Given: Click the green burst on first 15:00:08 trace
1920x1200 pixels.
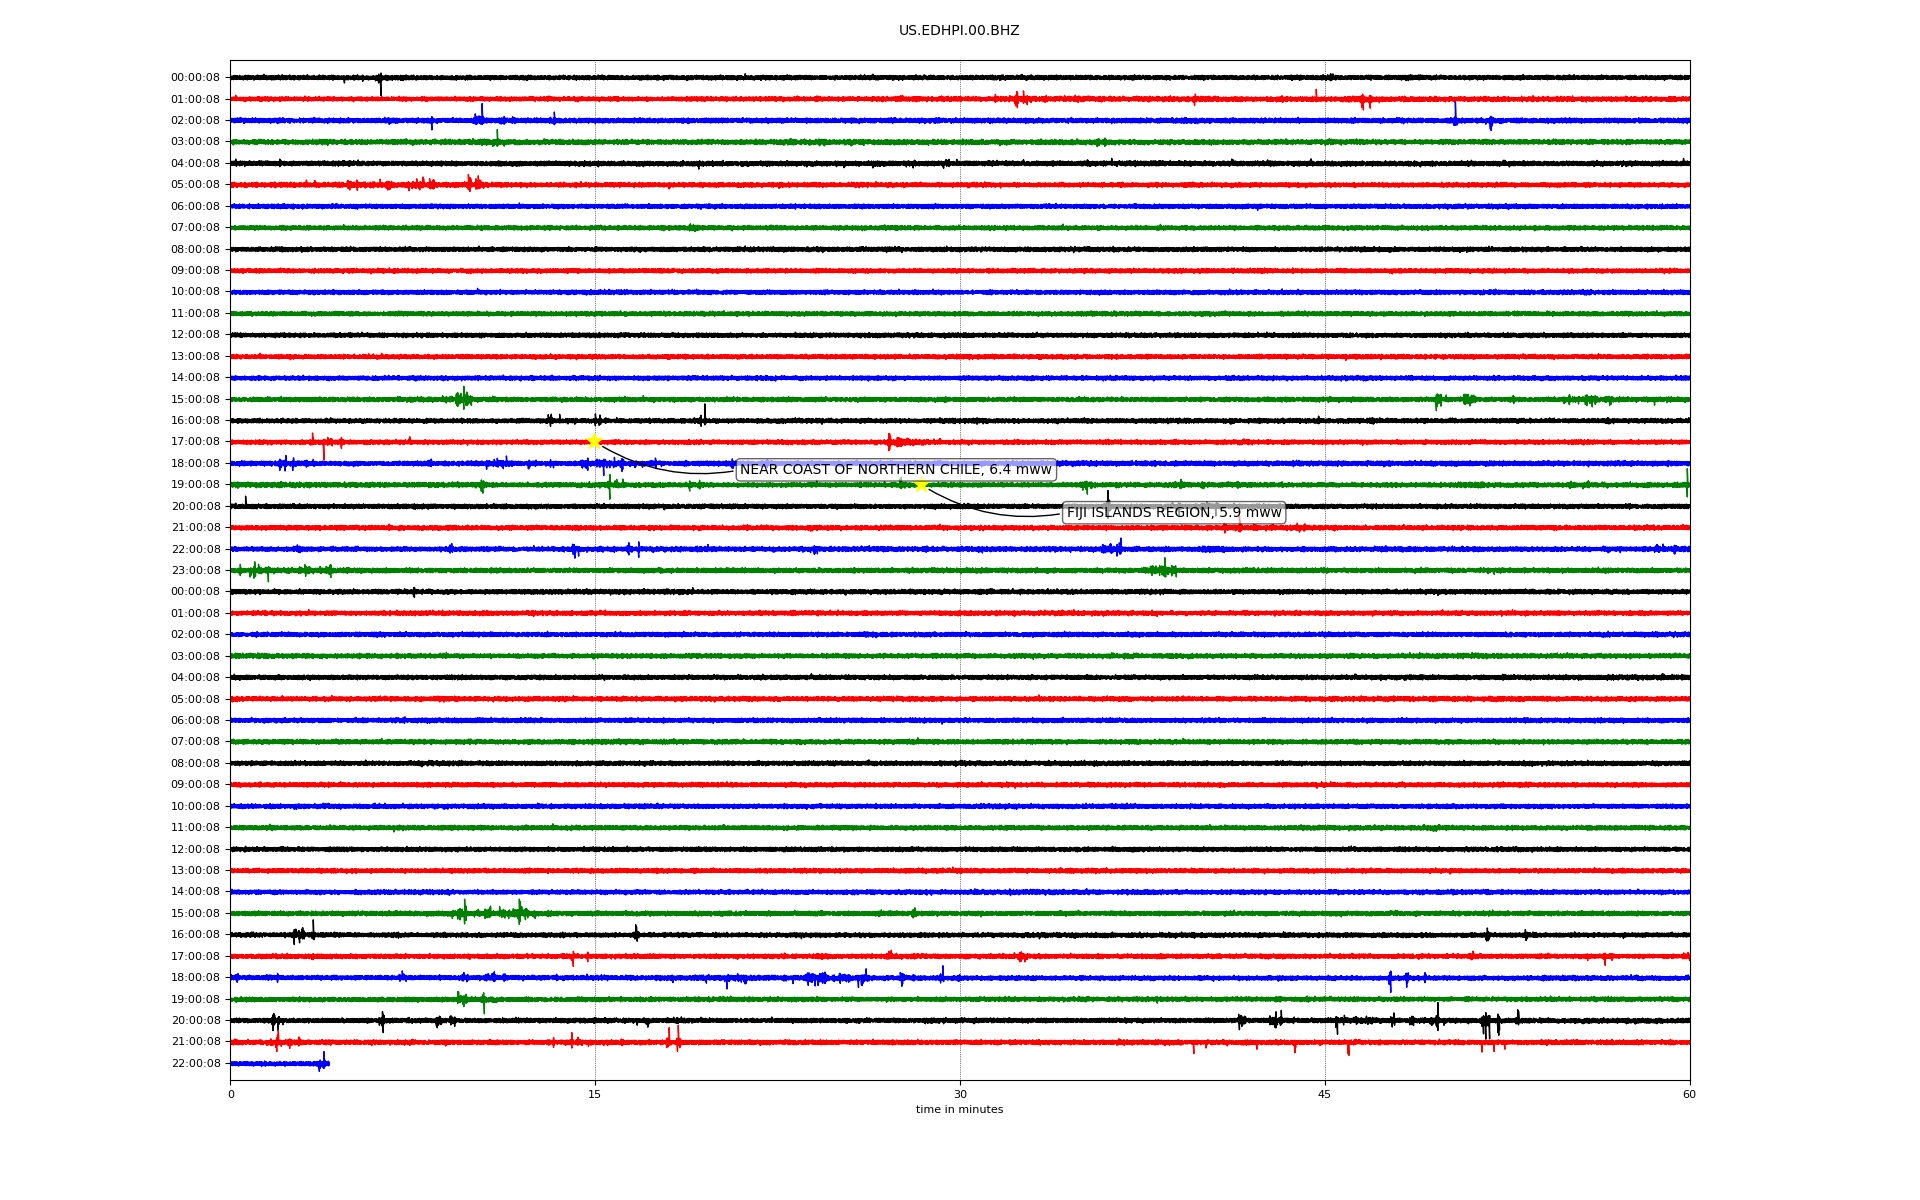Looking at the screenshot, I should pyautogui.click(x=462, y=399).
